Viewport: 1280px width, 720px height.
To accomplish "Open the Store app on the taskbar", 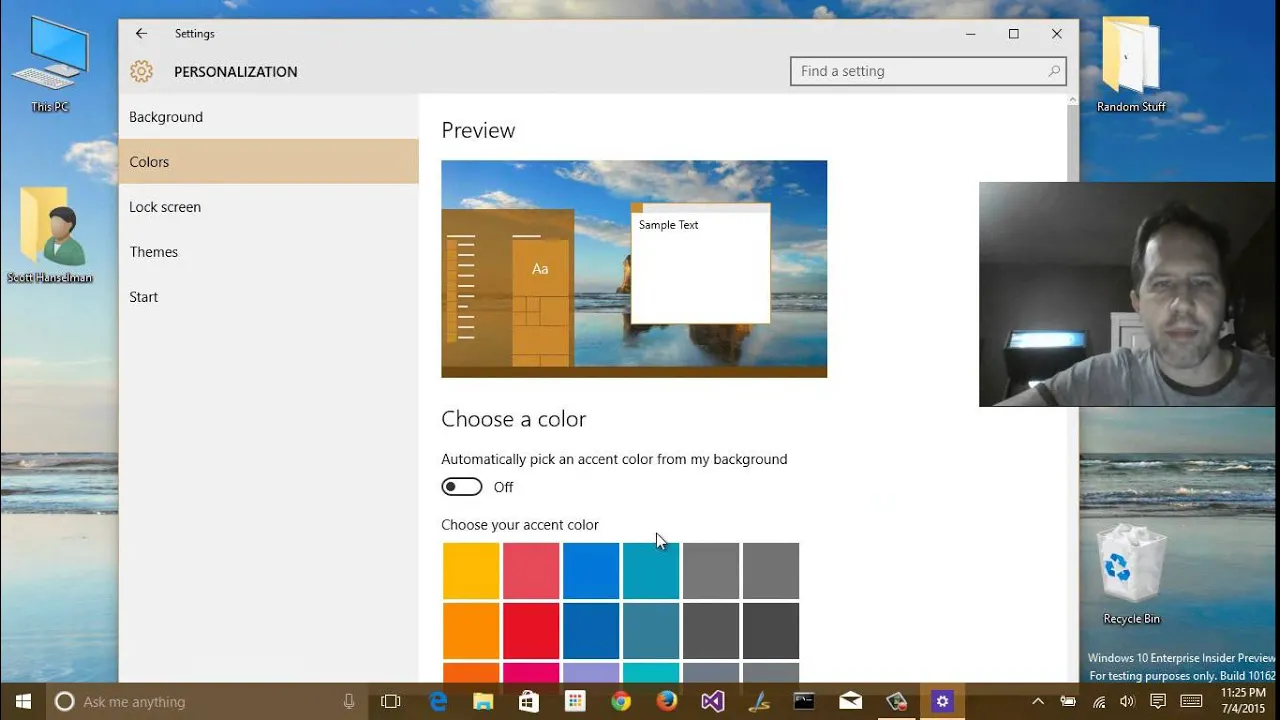I will pyautogui.click(x=529, y=702).
